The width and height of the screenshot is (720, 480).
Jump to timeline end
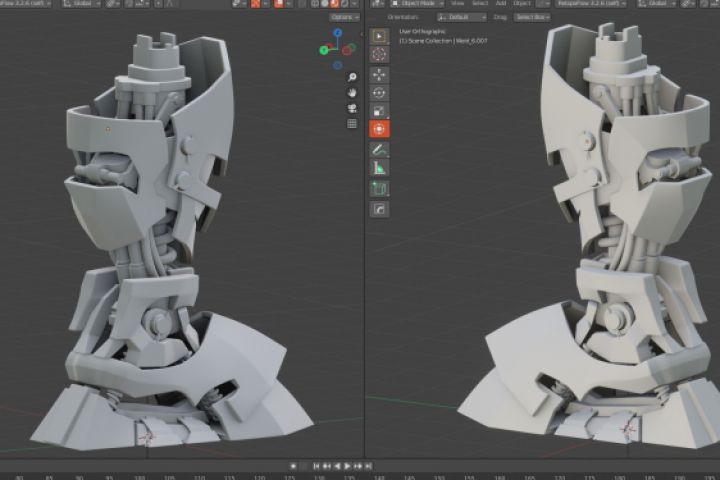pos(368,466)
